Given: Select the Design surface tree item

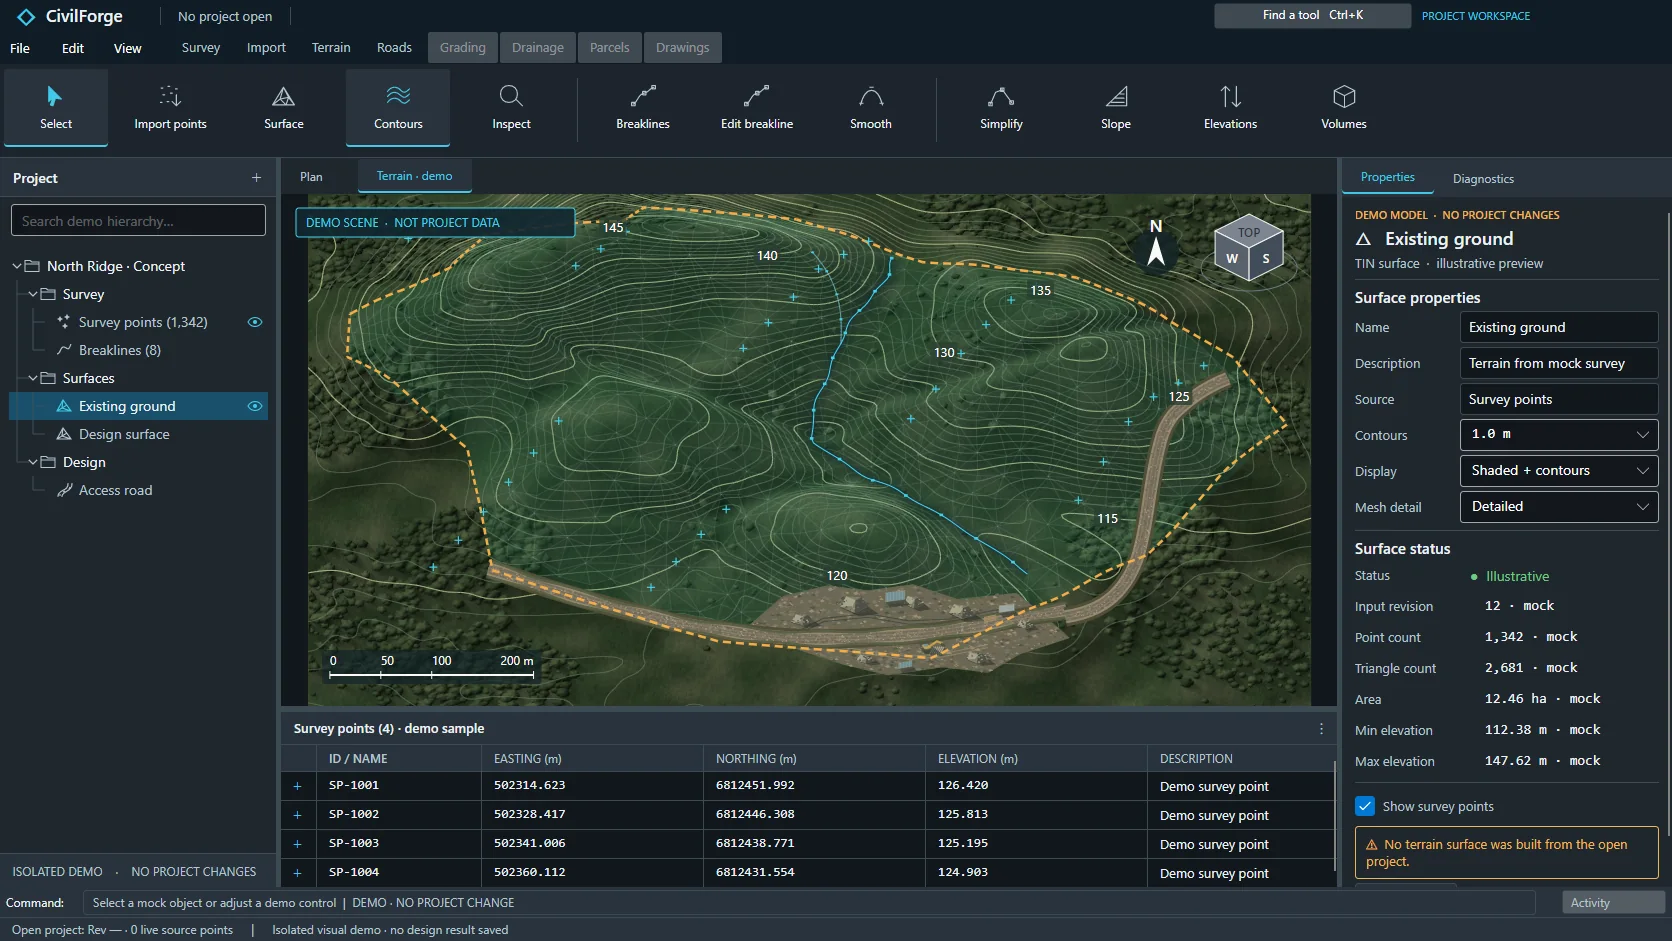Looking at the screenshot, I should 138,434.
